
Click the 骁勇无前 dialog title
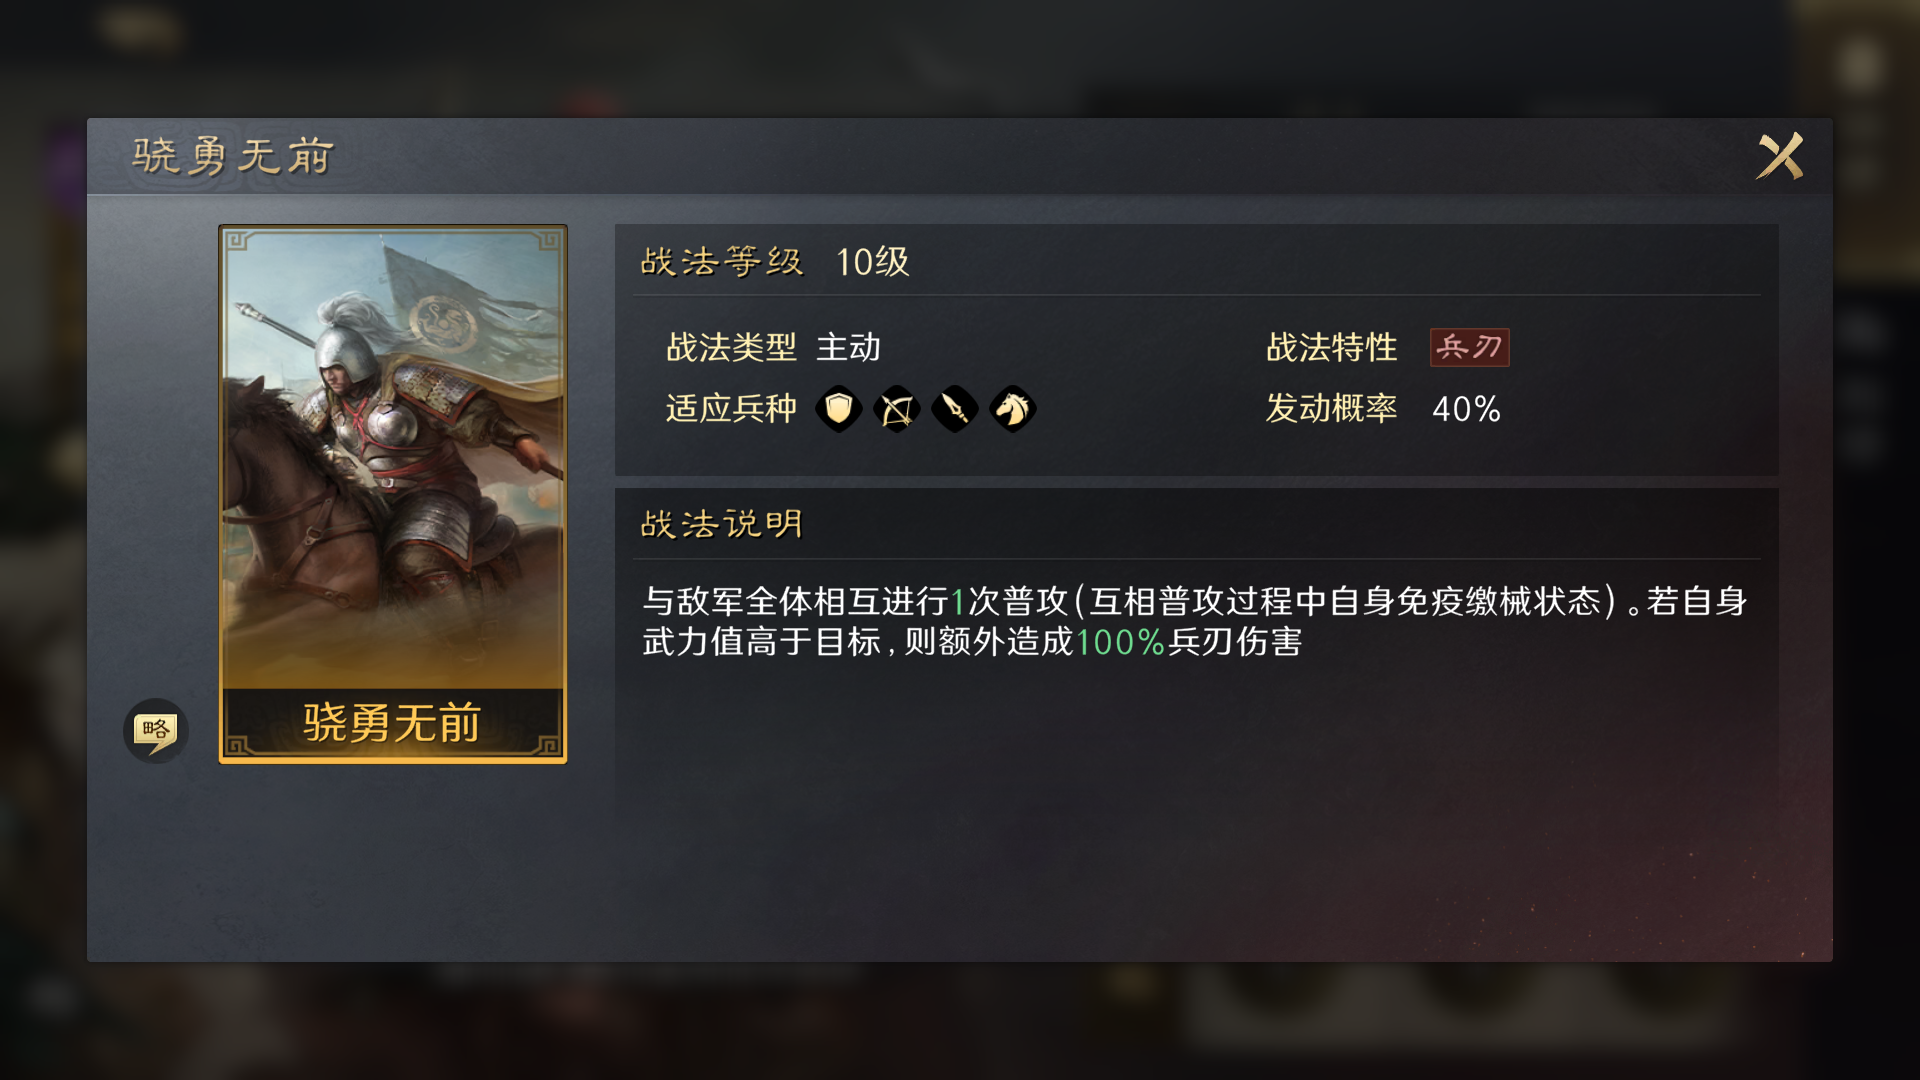pos(233,156)
